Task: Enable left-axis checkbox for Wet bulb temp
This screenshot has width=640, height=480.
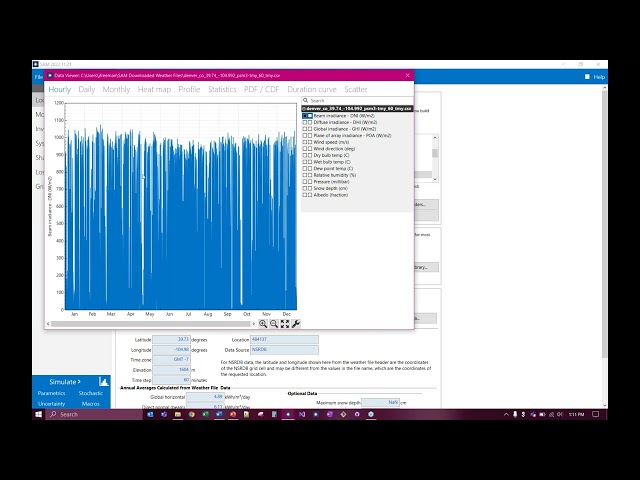Action: (x=304, y=162)
